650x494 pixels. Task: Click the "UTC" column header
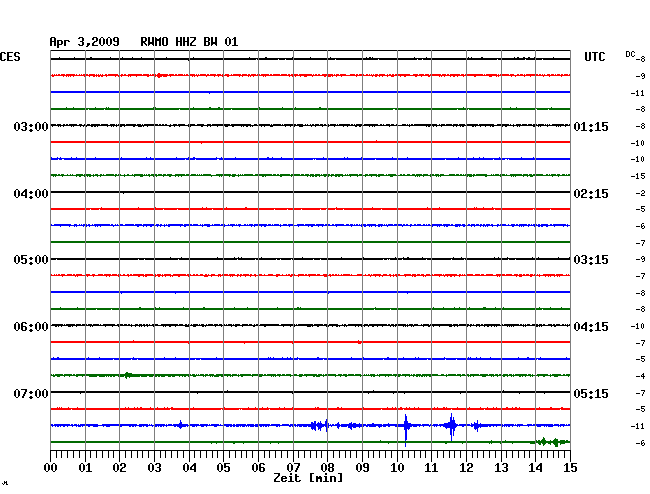(594, 57)
